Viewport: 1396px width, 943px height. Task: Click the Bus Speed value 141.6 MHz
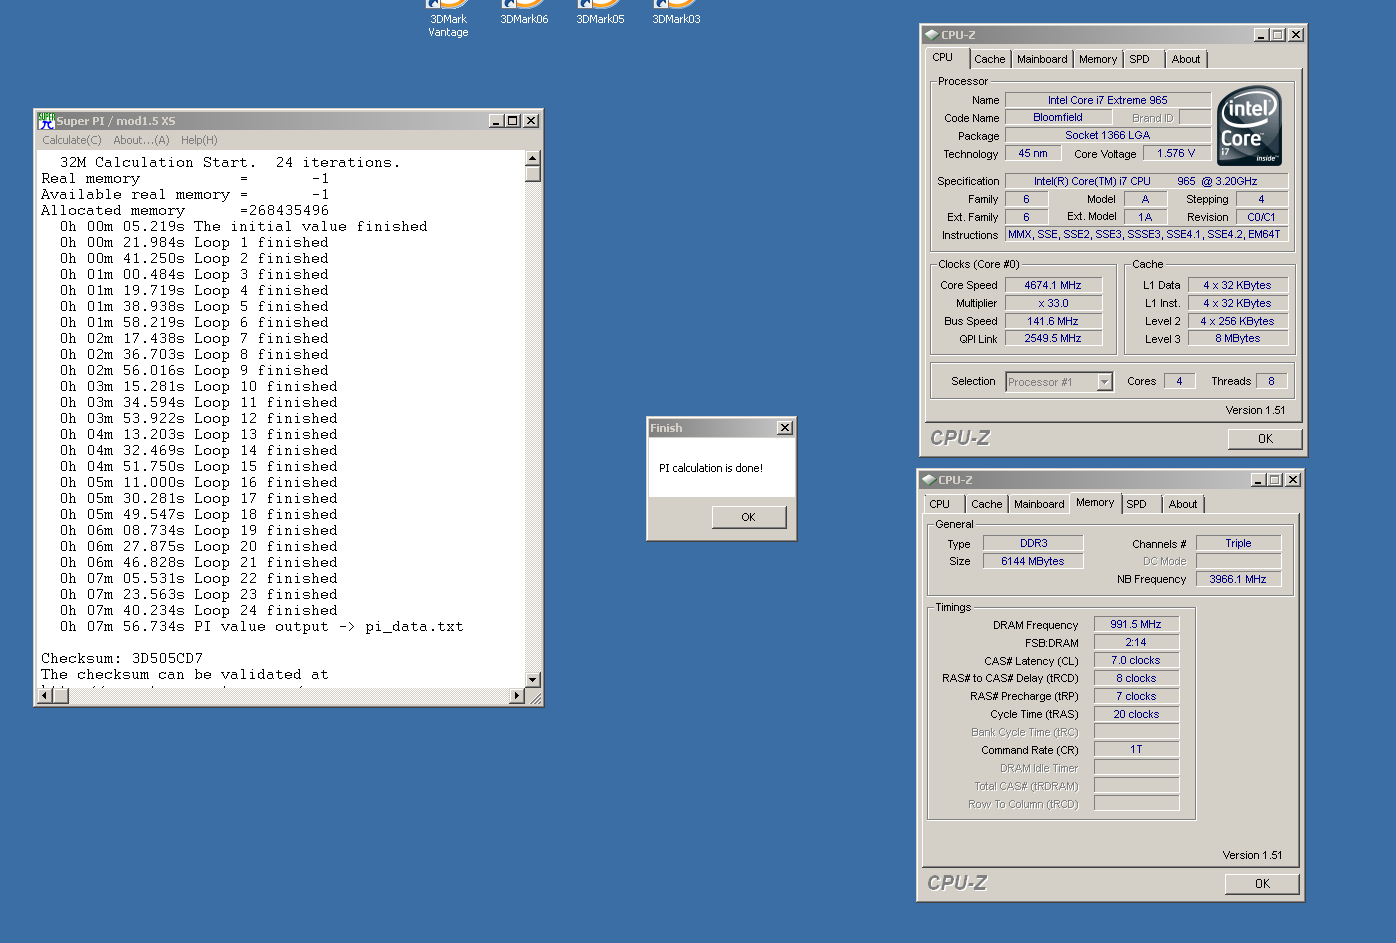[1053, 321]
